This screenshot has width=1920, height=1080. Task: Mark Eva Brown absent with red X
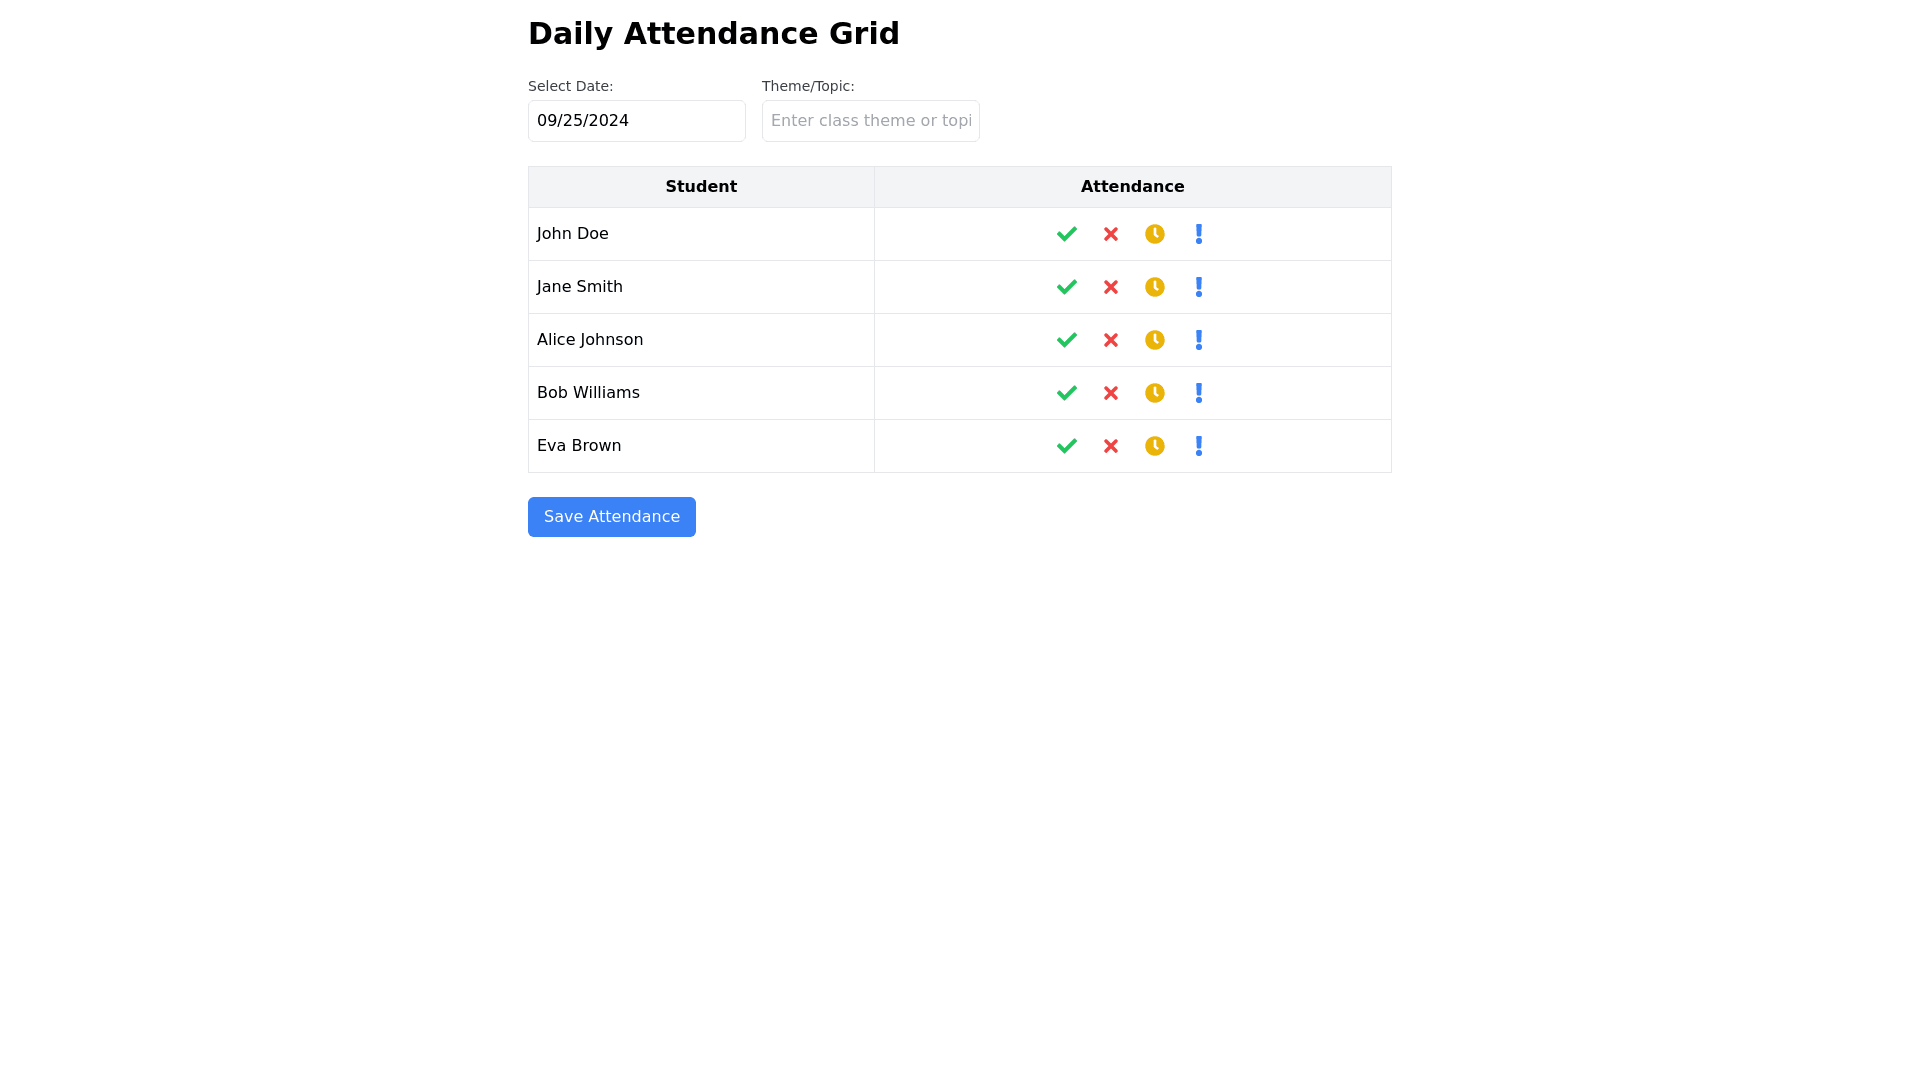[1111, 446]
